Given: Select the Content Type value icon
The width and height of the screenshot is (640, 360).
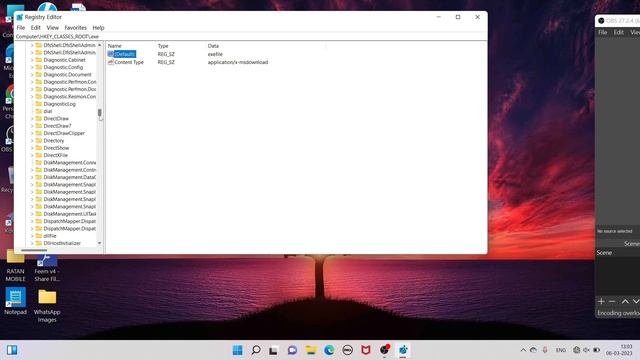Looking at the screenshot, I should coord(111,62).
